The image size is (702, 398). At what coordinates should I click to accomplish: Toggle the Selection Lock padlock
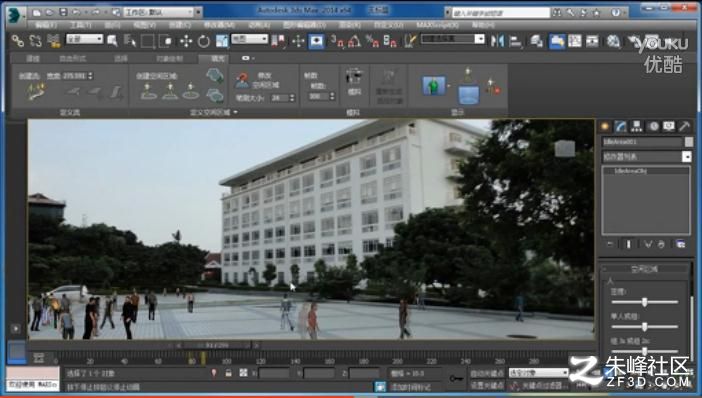coord(228,373)
